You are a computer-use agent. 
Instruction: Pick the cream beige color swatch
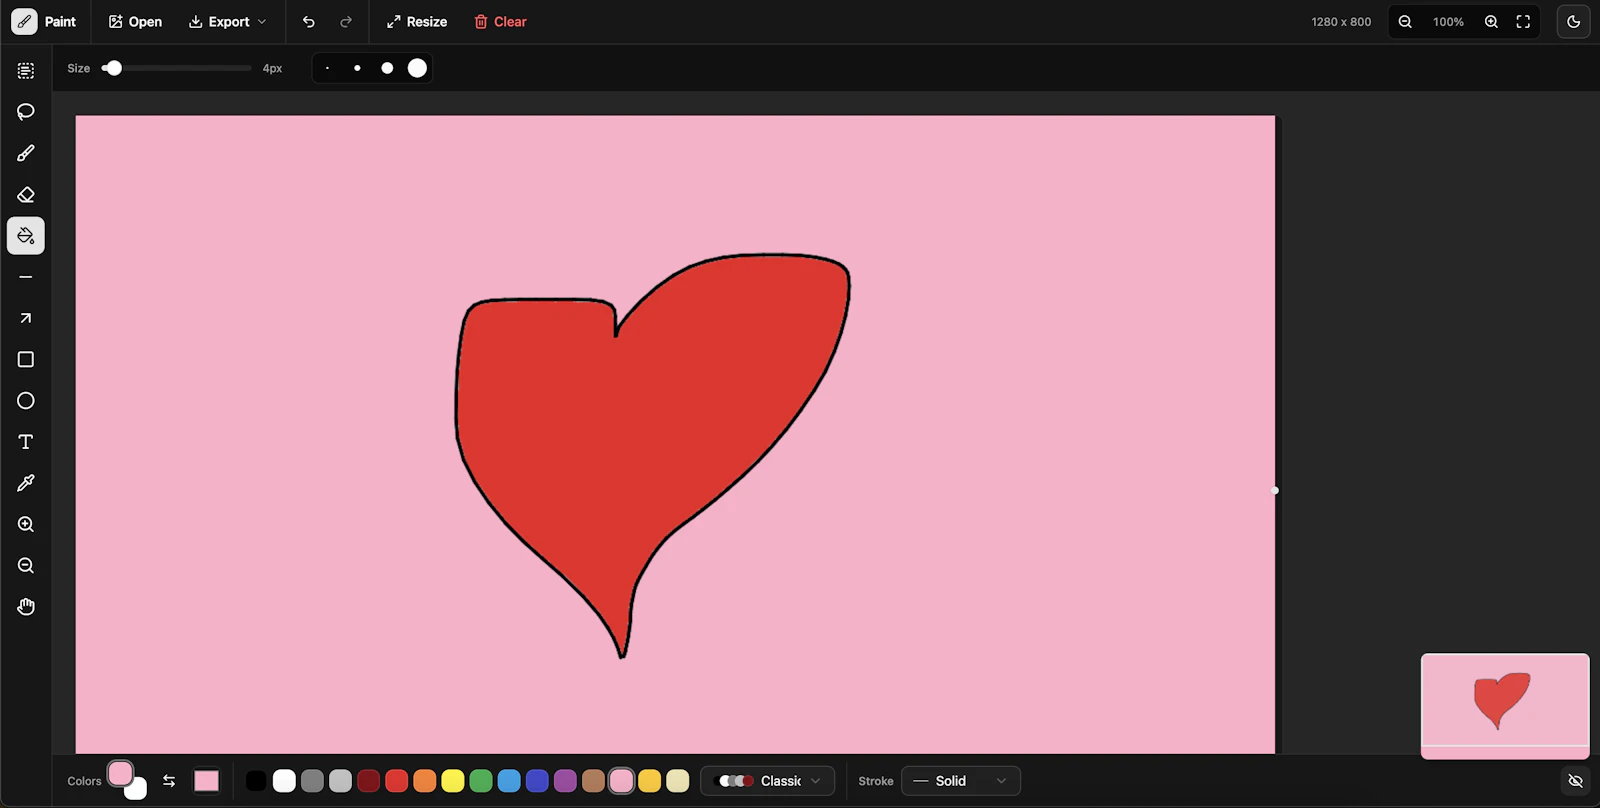point(678,781)
